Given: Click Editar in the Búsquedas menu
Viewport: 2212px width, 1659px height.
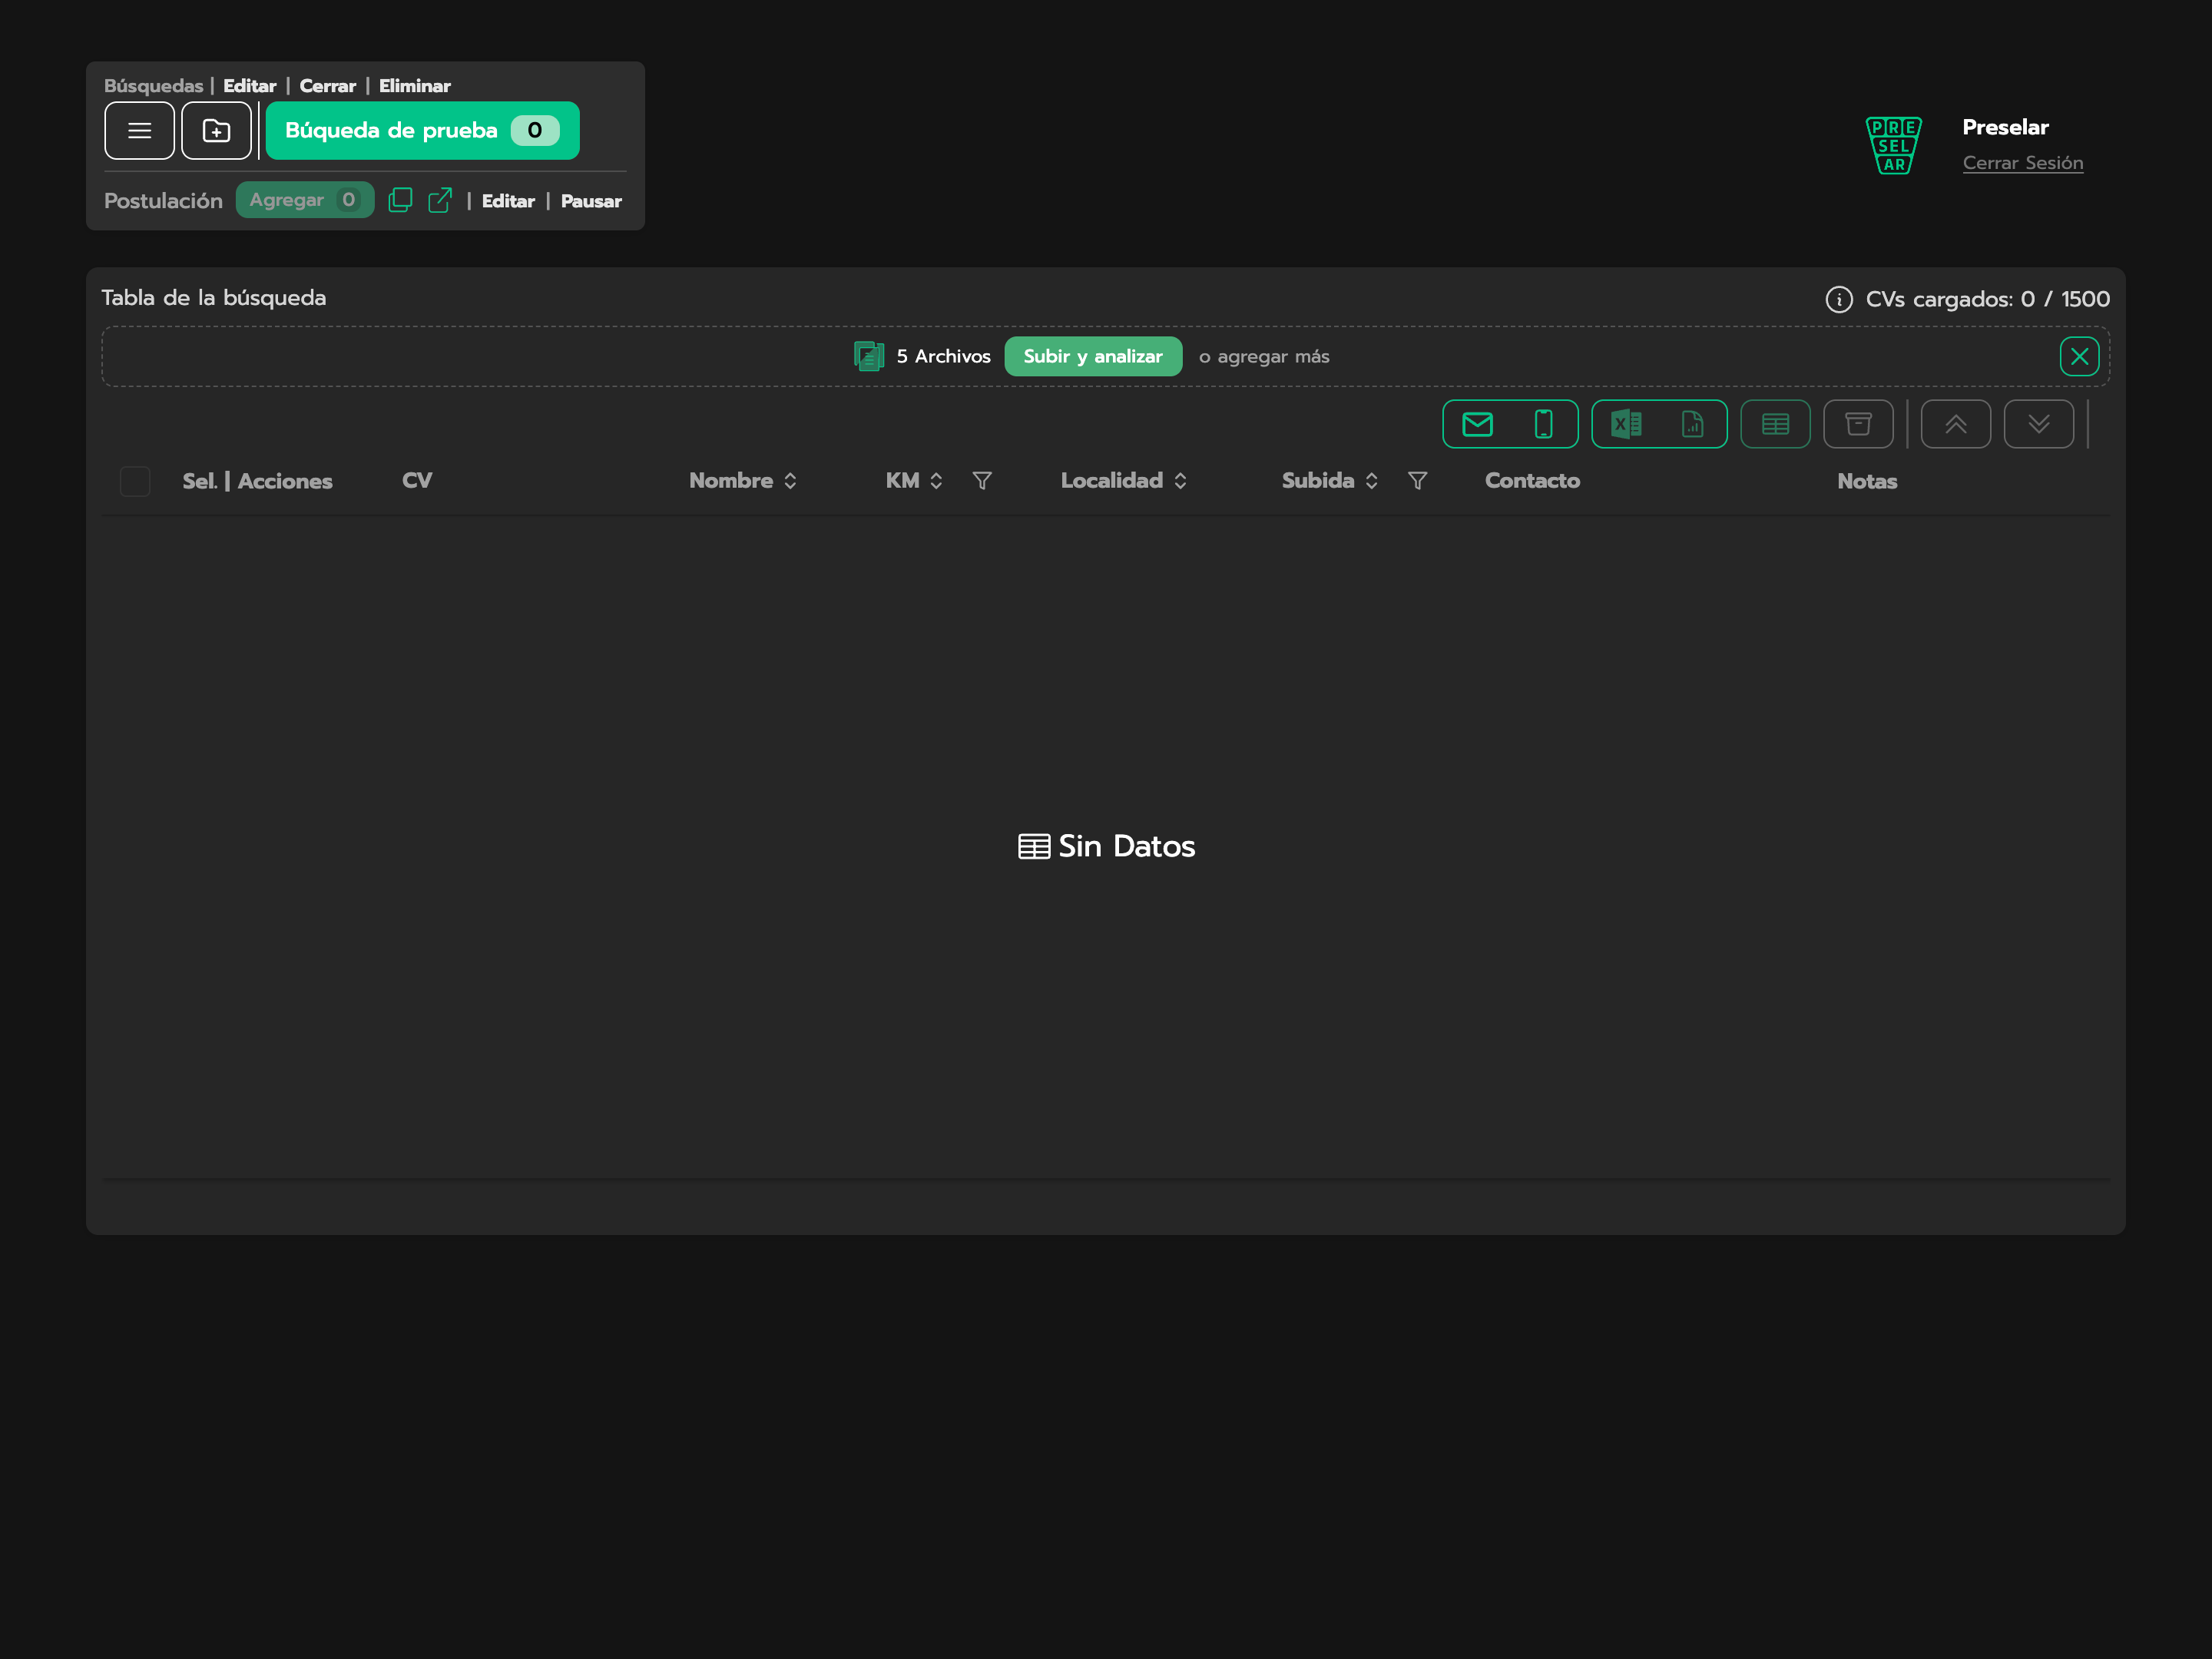Looking at the screenshot, I should pyautogui.click(x=249, y=86).
